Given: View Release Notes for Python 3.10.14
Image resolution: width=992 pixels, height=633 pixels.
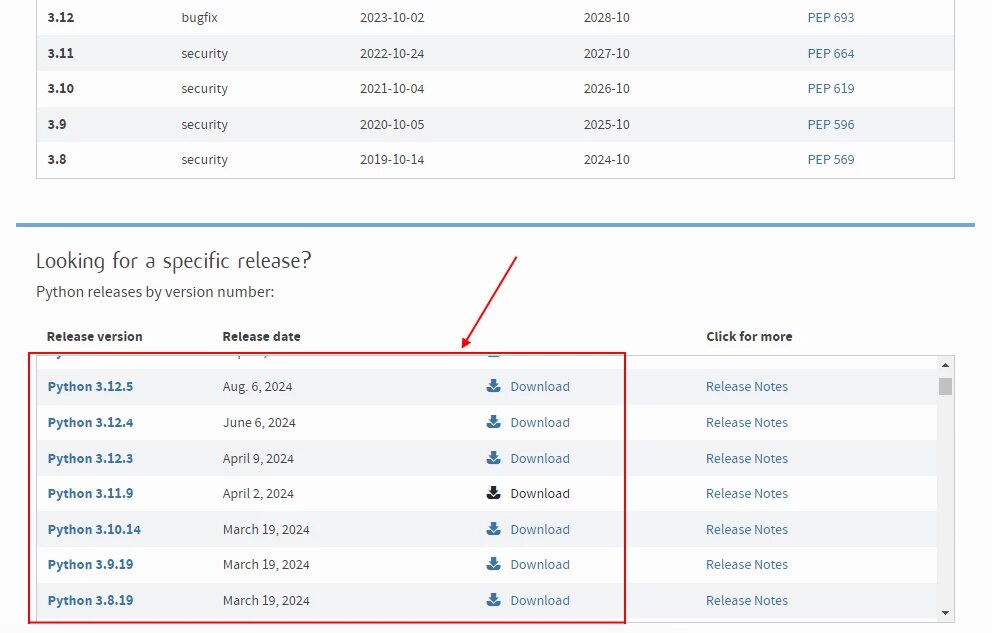Looking at the screenshot, I should click(x=747, y=529).
